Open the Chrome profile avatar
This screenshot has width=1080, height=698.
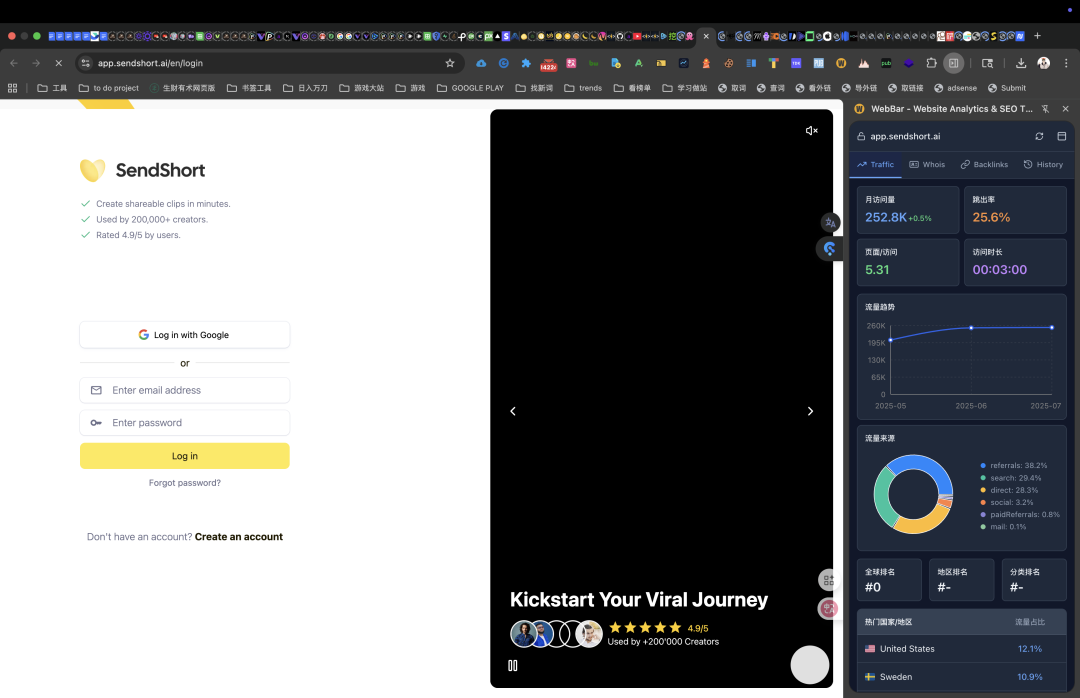[1043, 63]
